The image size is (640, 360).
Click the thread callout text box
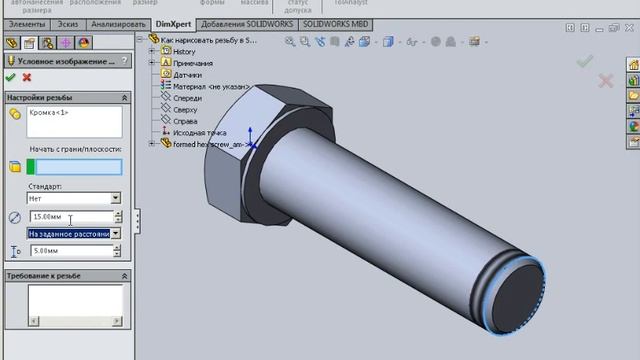[75, 301]
